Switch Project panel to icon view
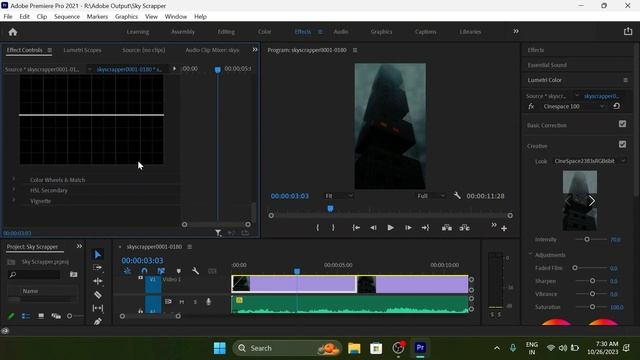 click(x=41, y=316)
